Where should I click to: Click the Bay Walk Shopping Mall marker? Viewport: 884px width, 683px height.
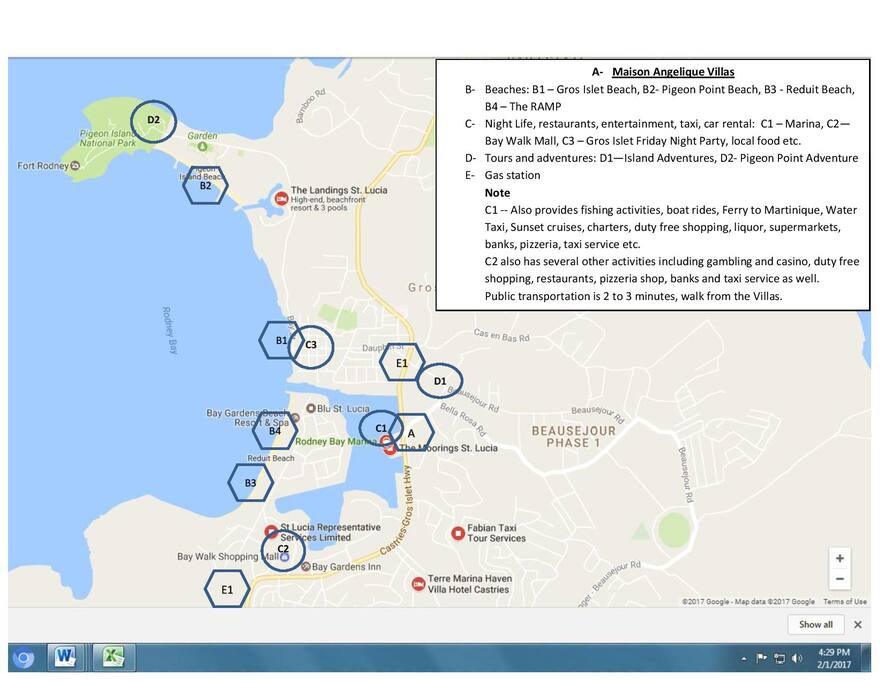click(x=284, y=557)
